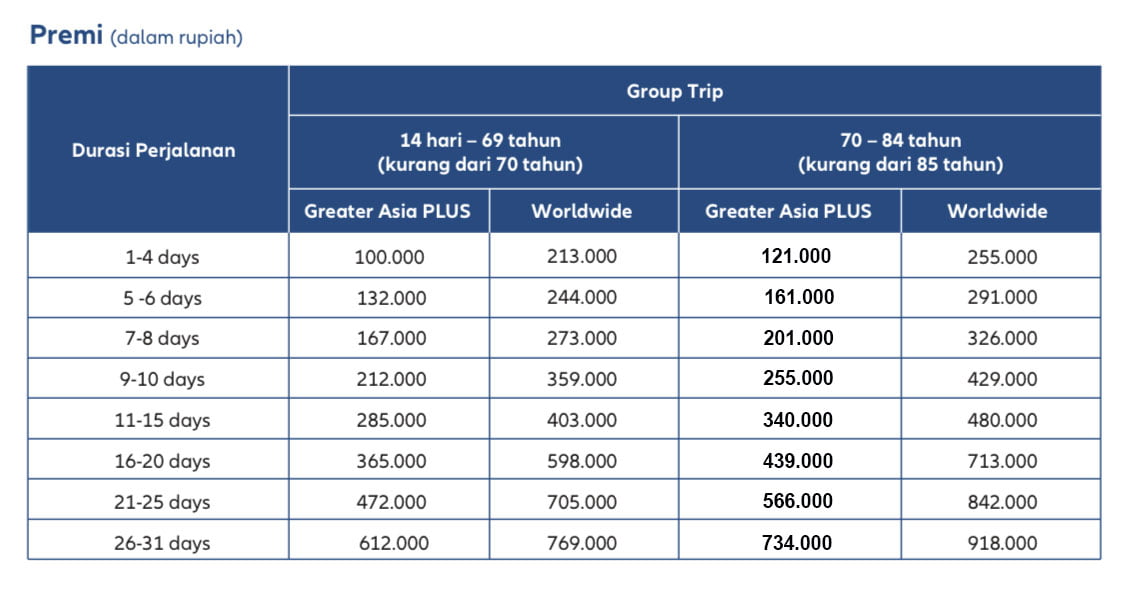Select the 918.000 premium cell

pos(1002,543)
